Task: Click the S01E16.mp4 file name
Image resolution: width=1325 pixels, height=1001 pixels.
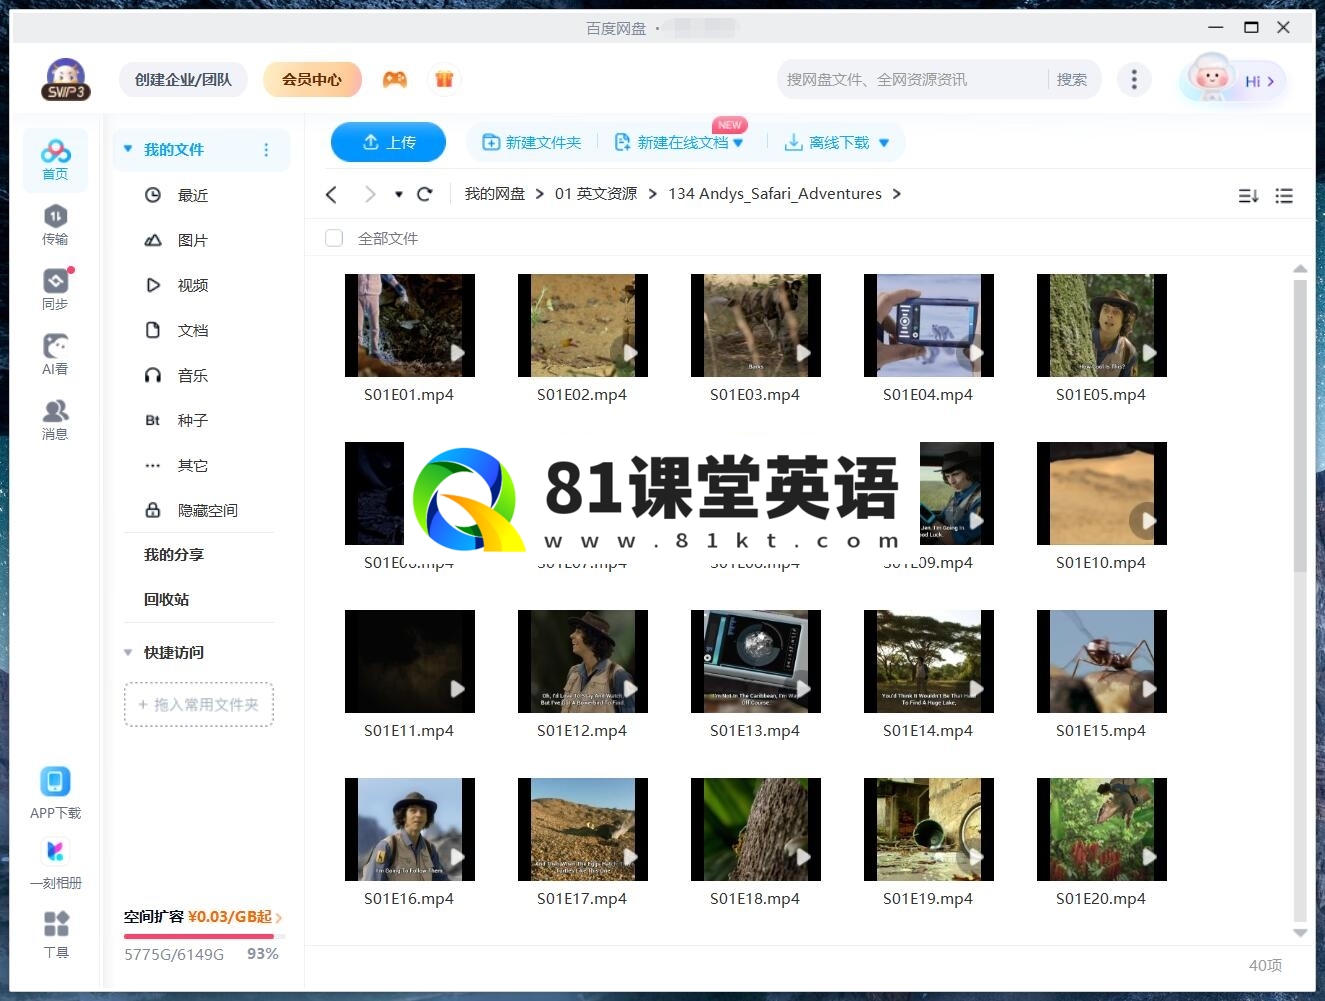Action: pos(409,898)
